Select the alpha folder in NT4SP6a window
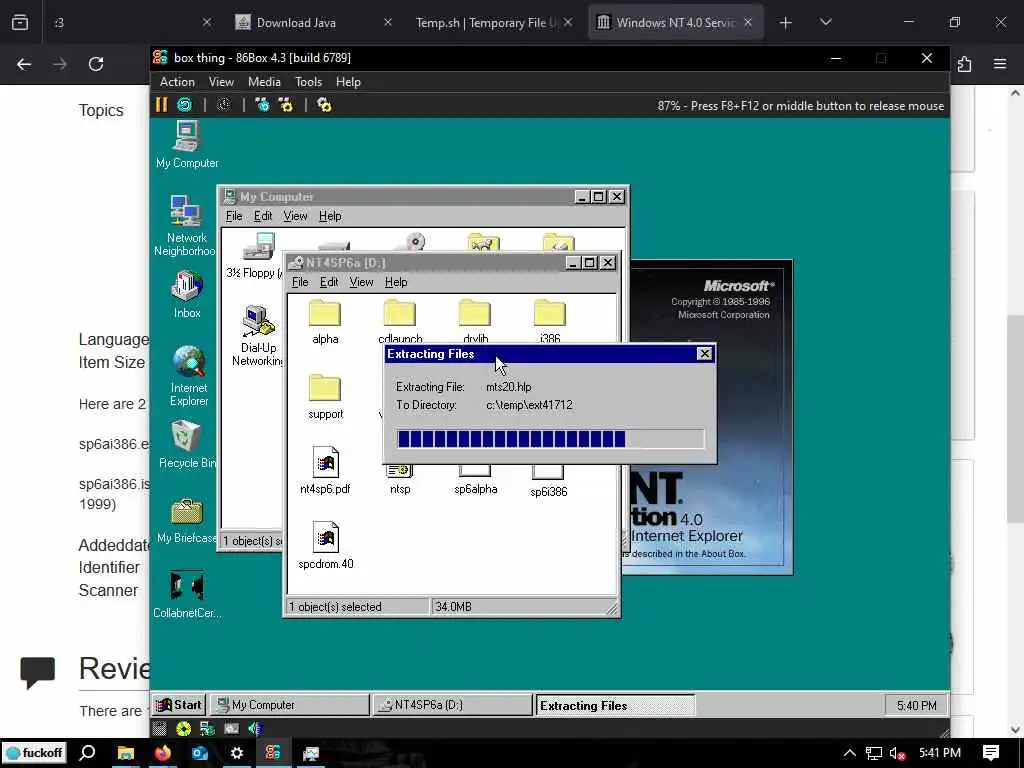The height and width of the screenshot is (768, 1024). point(325,322)
